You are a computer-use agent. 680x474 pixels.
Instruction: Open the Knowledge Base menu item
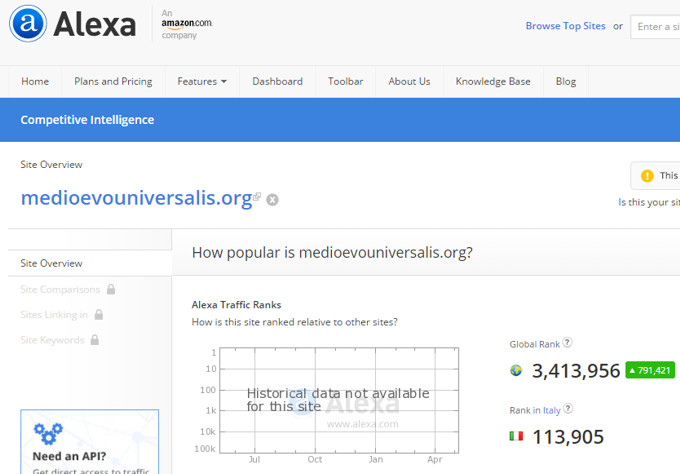click(x=493, y=82)
